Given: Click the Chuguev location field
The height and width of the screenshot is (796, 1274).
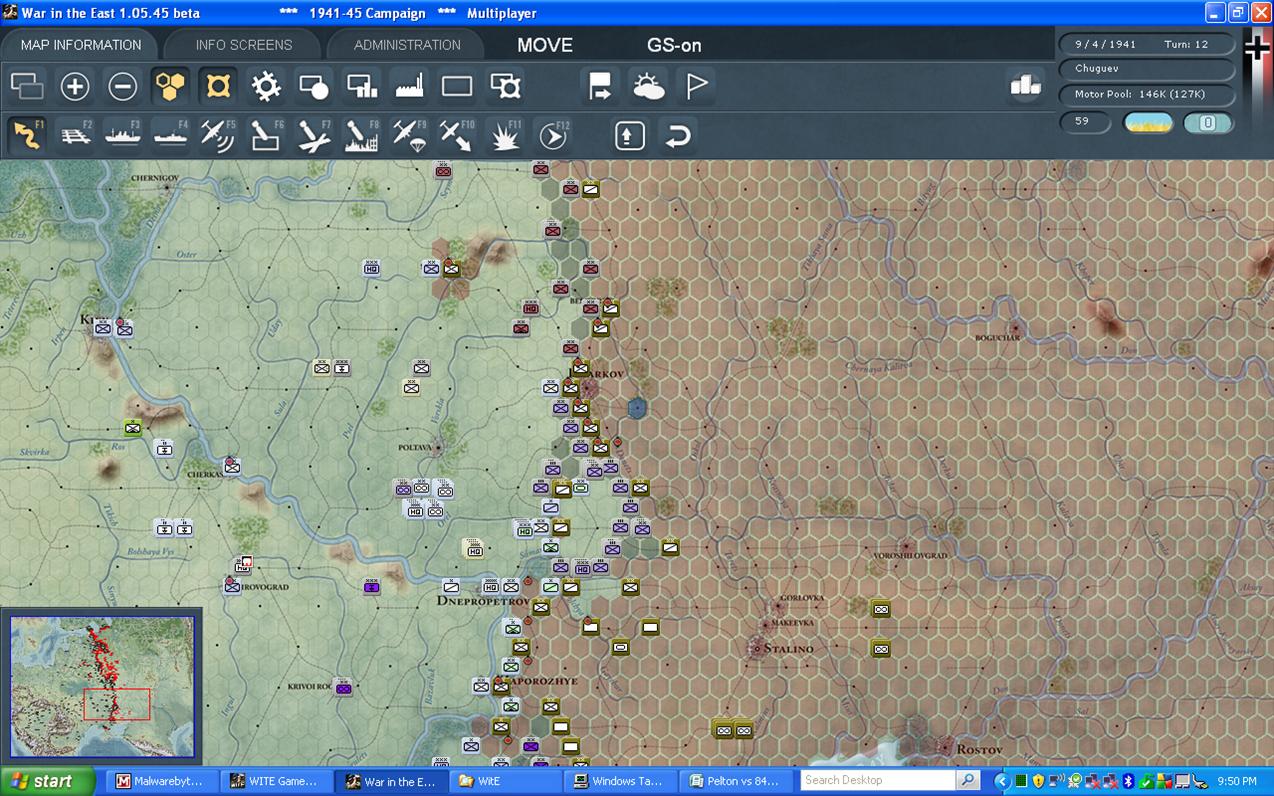Looking at the screenshot, I should pos(1147,69).
